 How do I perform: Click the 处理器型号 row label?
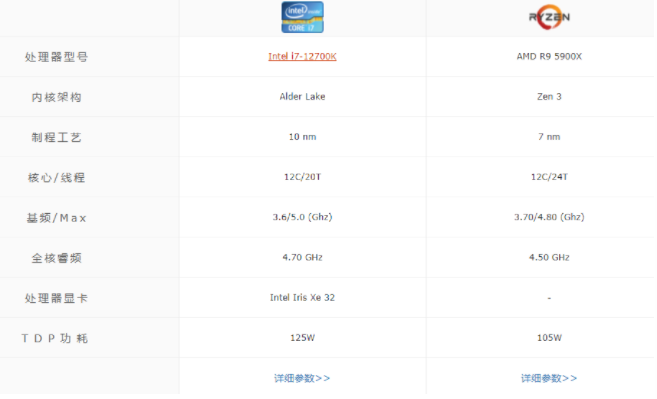pos(56,57)
